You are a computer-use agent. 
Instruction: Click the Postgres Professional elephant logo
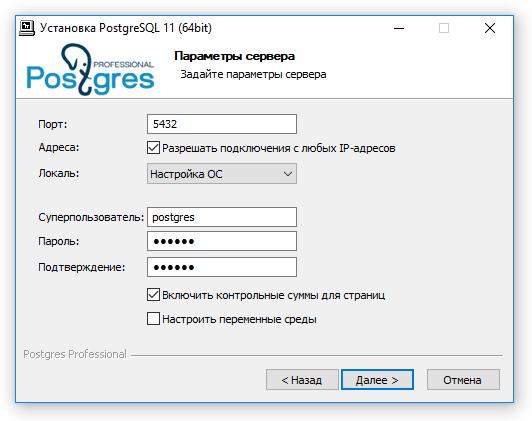pyautogui.click(x=90, y=69)
